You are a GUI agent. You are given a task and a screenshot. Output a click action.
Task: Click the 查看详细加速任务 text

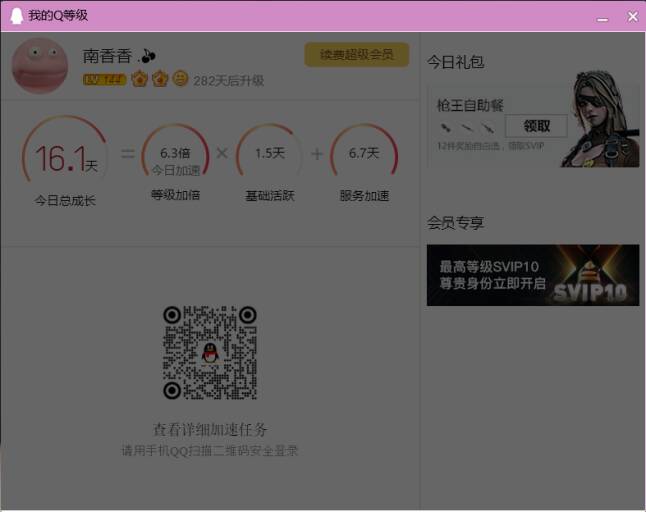pos(210,430)
